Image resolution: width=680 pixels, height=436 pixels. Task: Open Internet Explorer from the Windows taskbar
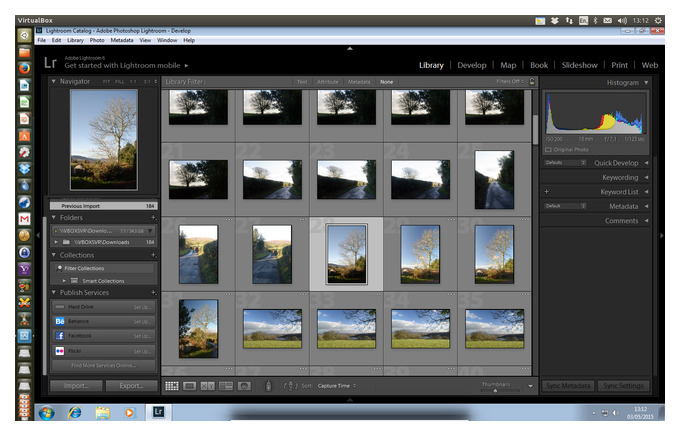coord(75,413)
